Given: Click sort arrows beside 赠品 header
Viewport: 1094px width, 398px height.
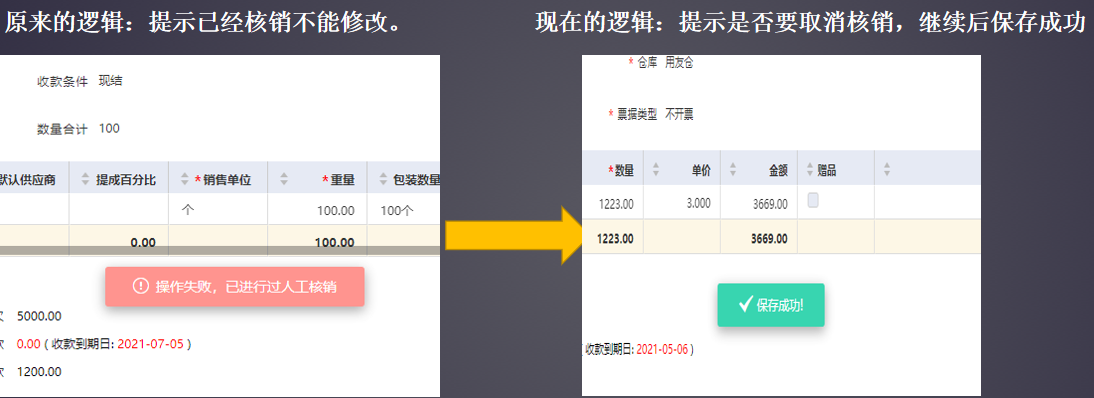Looking at the screenshot, I should [809, 169].
